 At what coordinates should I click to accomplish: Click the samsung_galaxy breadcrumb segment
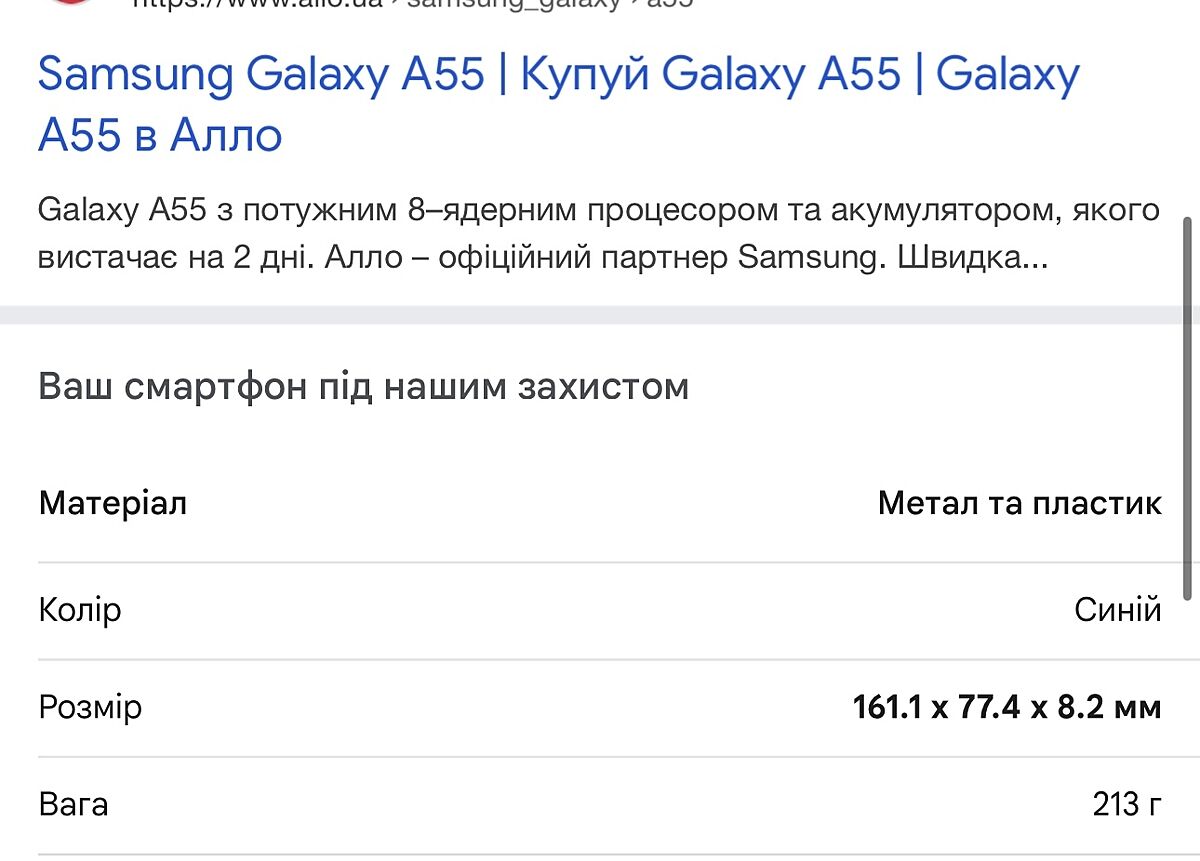pyautogui.click(x=514, y=3)
